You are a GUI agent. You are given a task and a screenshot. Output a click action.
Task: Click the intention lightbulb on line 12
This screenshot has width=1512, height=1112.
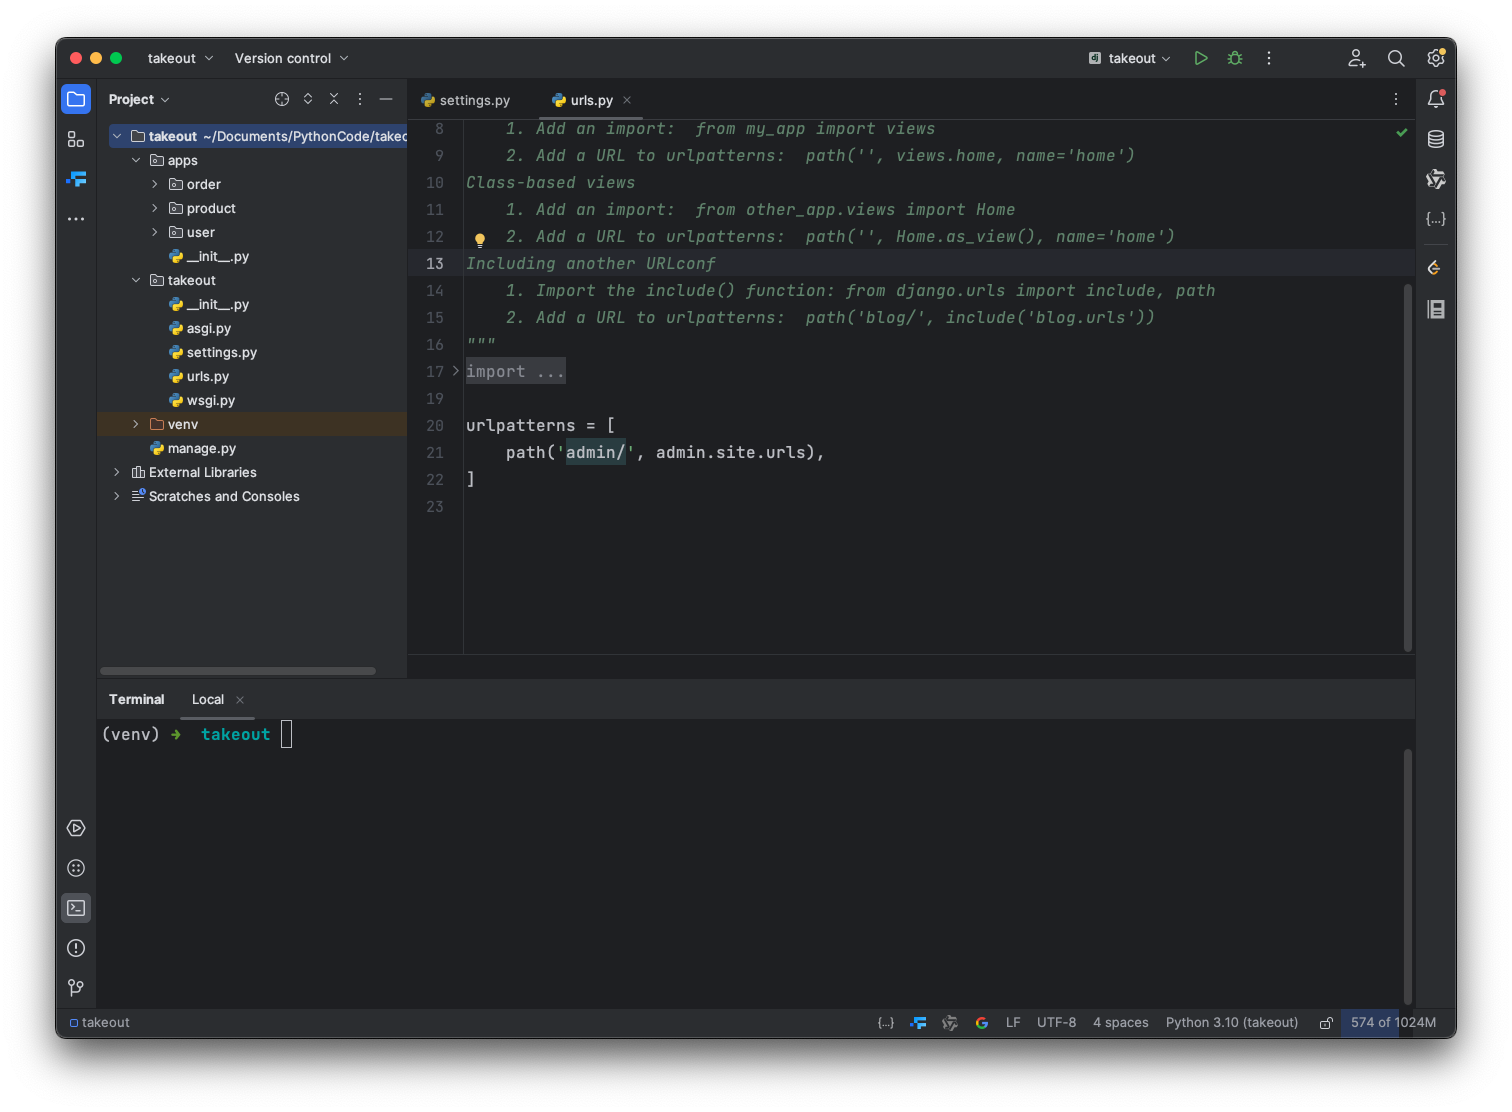pyautogui.click(x=480, y=239)
